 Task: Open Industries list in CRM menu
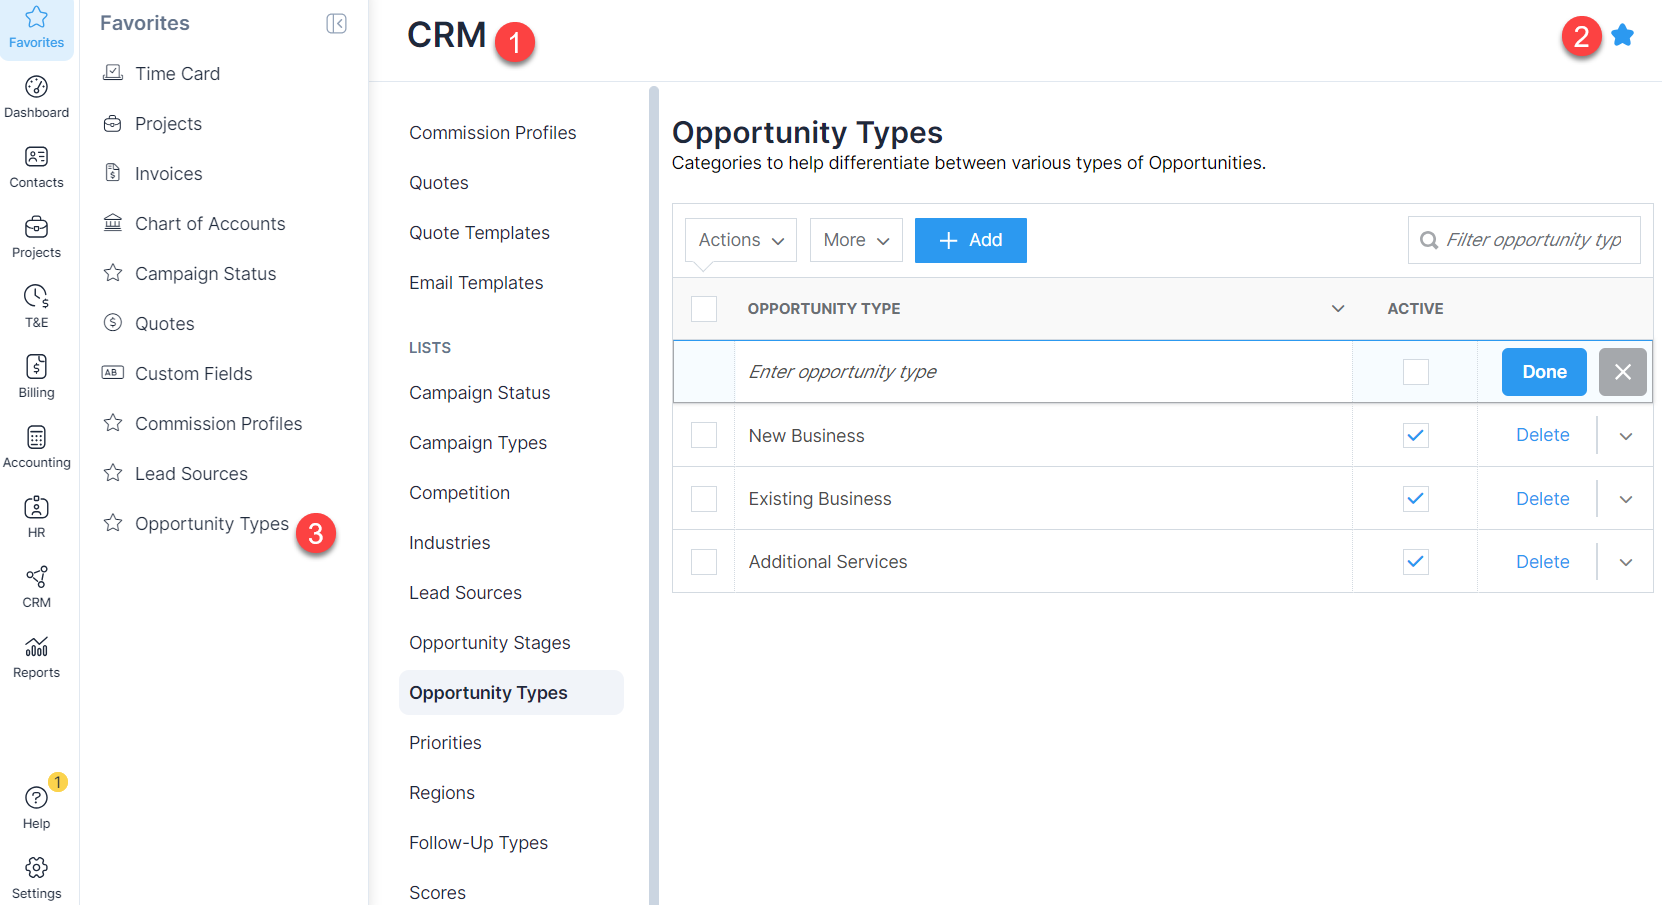(450, 543)
